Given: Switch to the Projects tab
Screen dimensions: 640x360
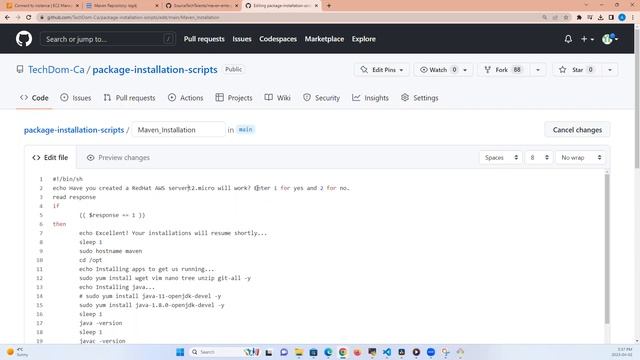Looking at the screenshot, I should 234,98.
